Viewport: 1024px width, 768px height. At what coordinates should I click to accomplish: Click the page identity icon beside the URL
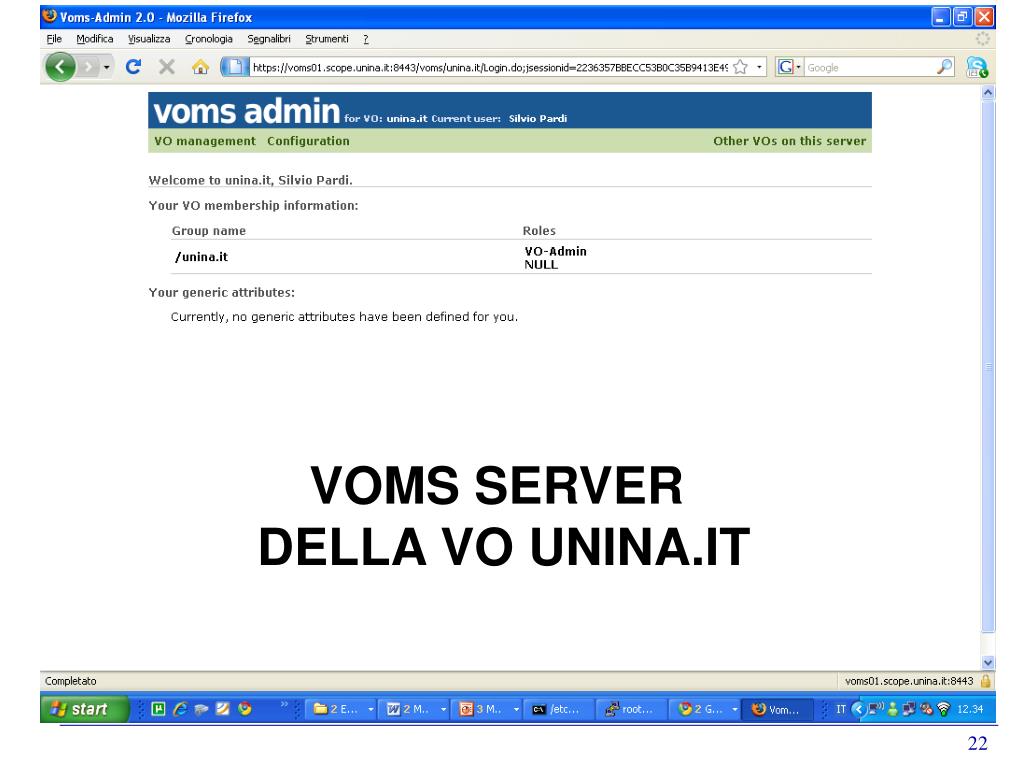click(x=234, y=67)
